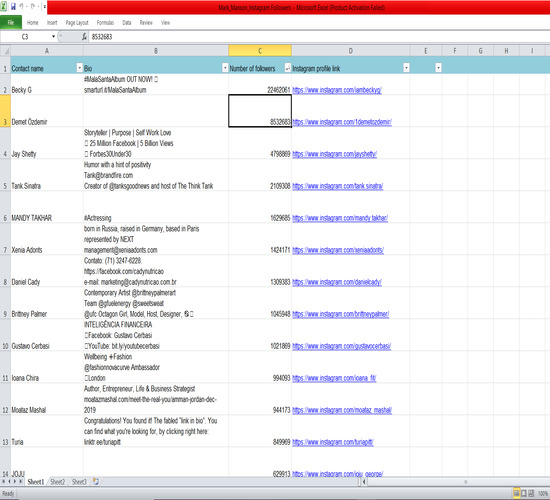
Task: Switch to Page Break Preview icon
Action: 531,493
